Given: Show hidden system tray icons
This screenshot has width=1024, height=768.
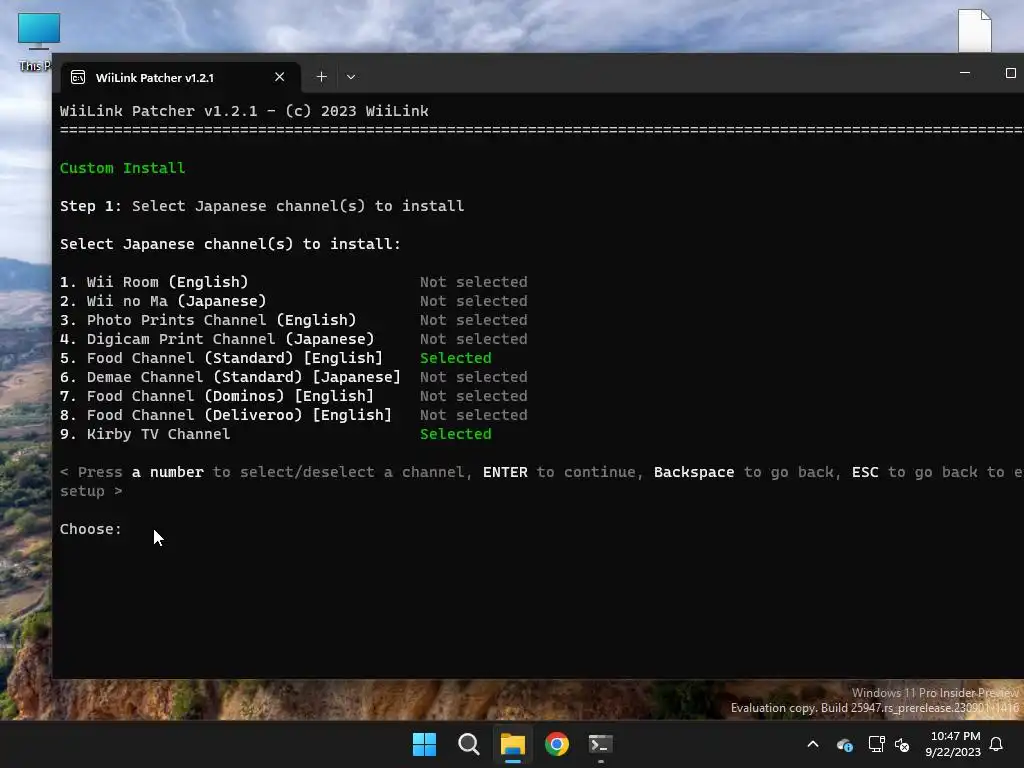Looking at the screenshot, I should tap(813, 744).
